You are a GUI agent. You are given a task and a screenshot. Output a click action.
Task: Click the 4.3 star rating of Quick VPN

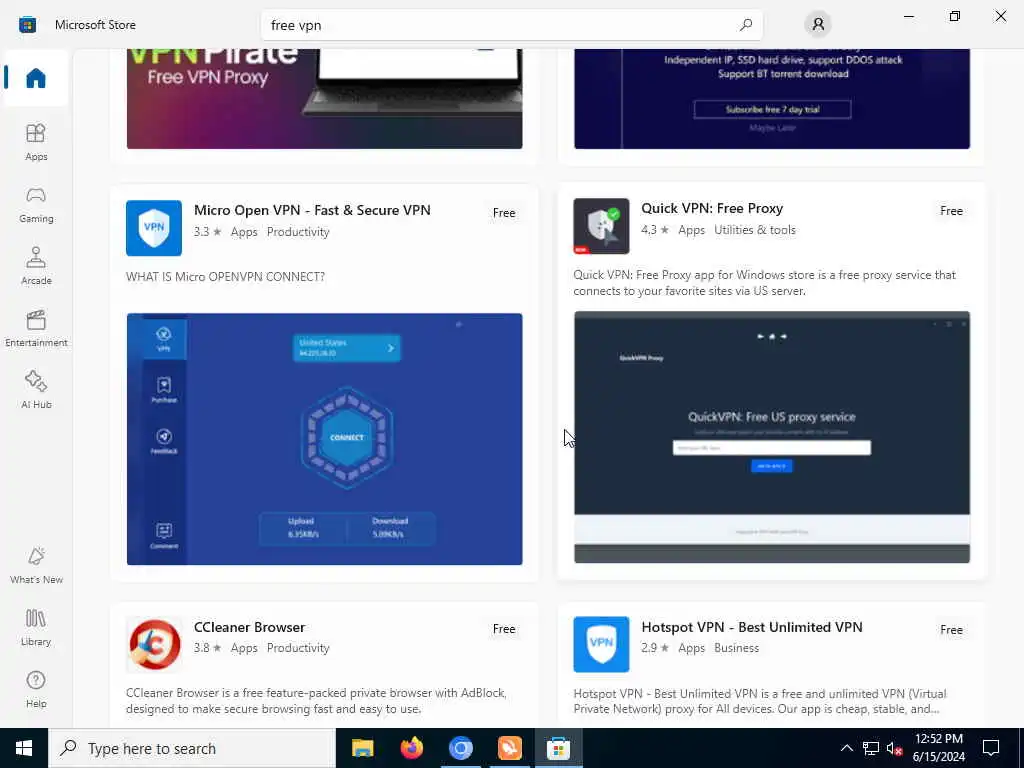pos(655,230)
